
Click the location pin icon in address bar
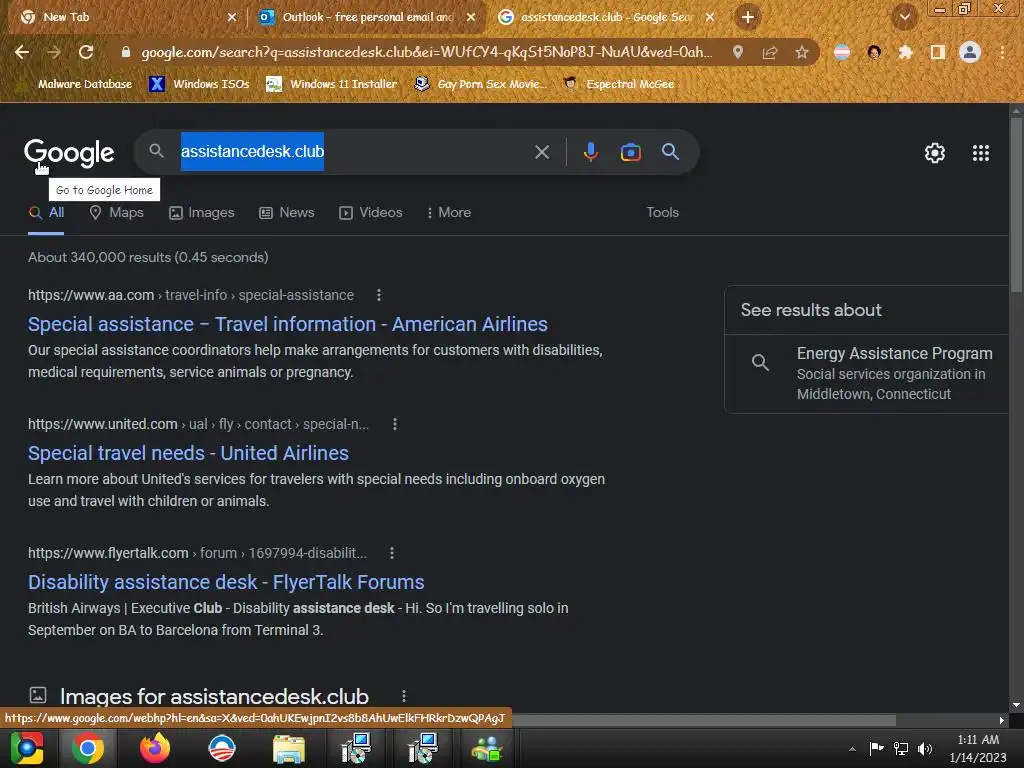(738, 52)
